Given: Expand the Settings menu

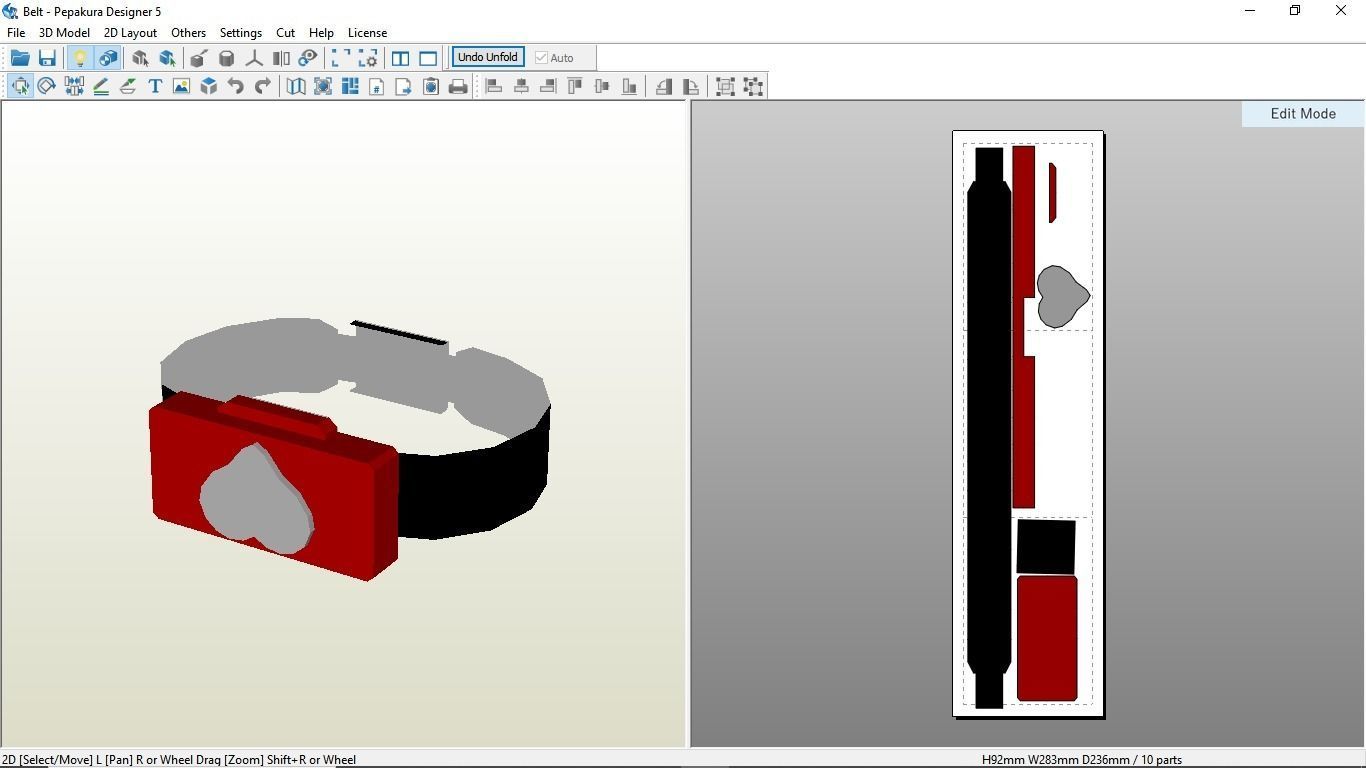Looking at the screenshot, I should click(240, 33).
